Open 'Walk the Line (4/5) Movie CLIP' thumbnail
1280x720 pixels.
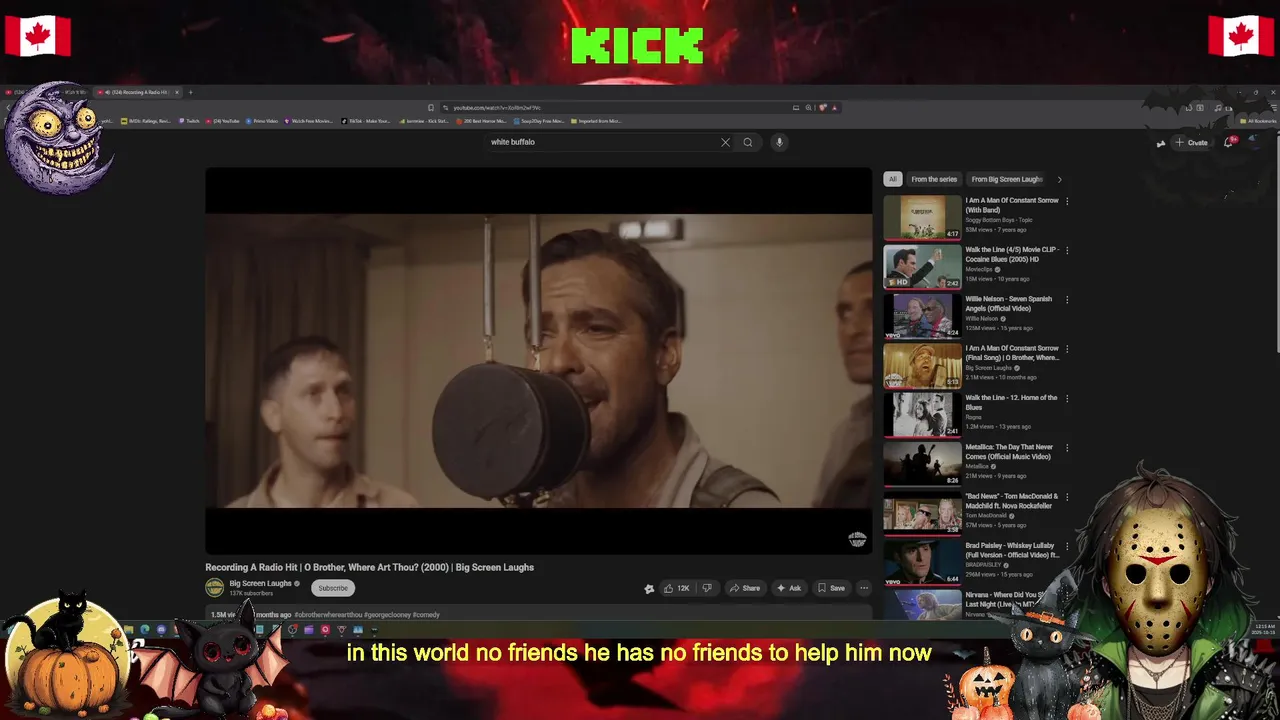pos(922,266)
